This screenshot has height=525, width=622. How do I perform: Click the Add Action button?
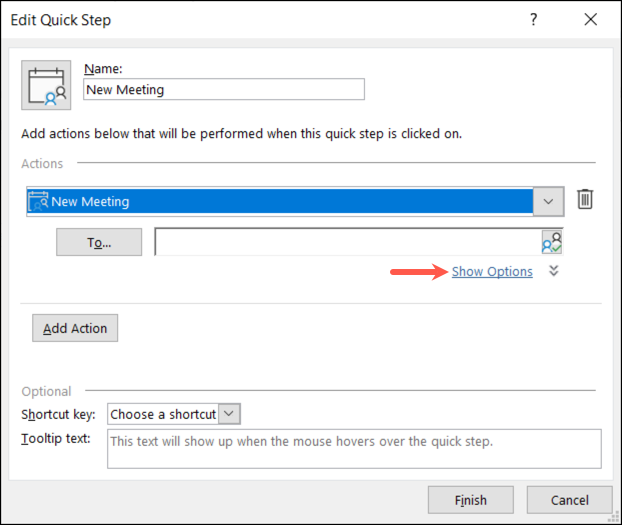pos(76,328)
